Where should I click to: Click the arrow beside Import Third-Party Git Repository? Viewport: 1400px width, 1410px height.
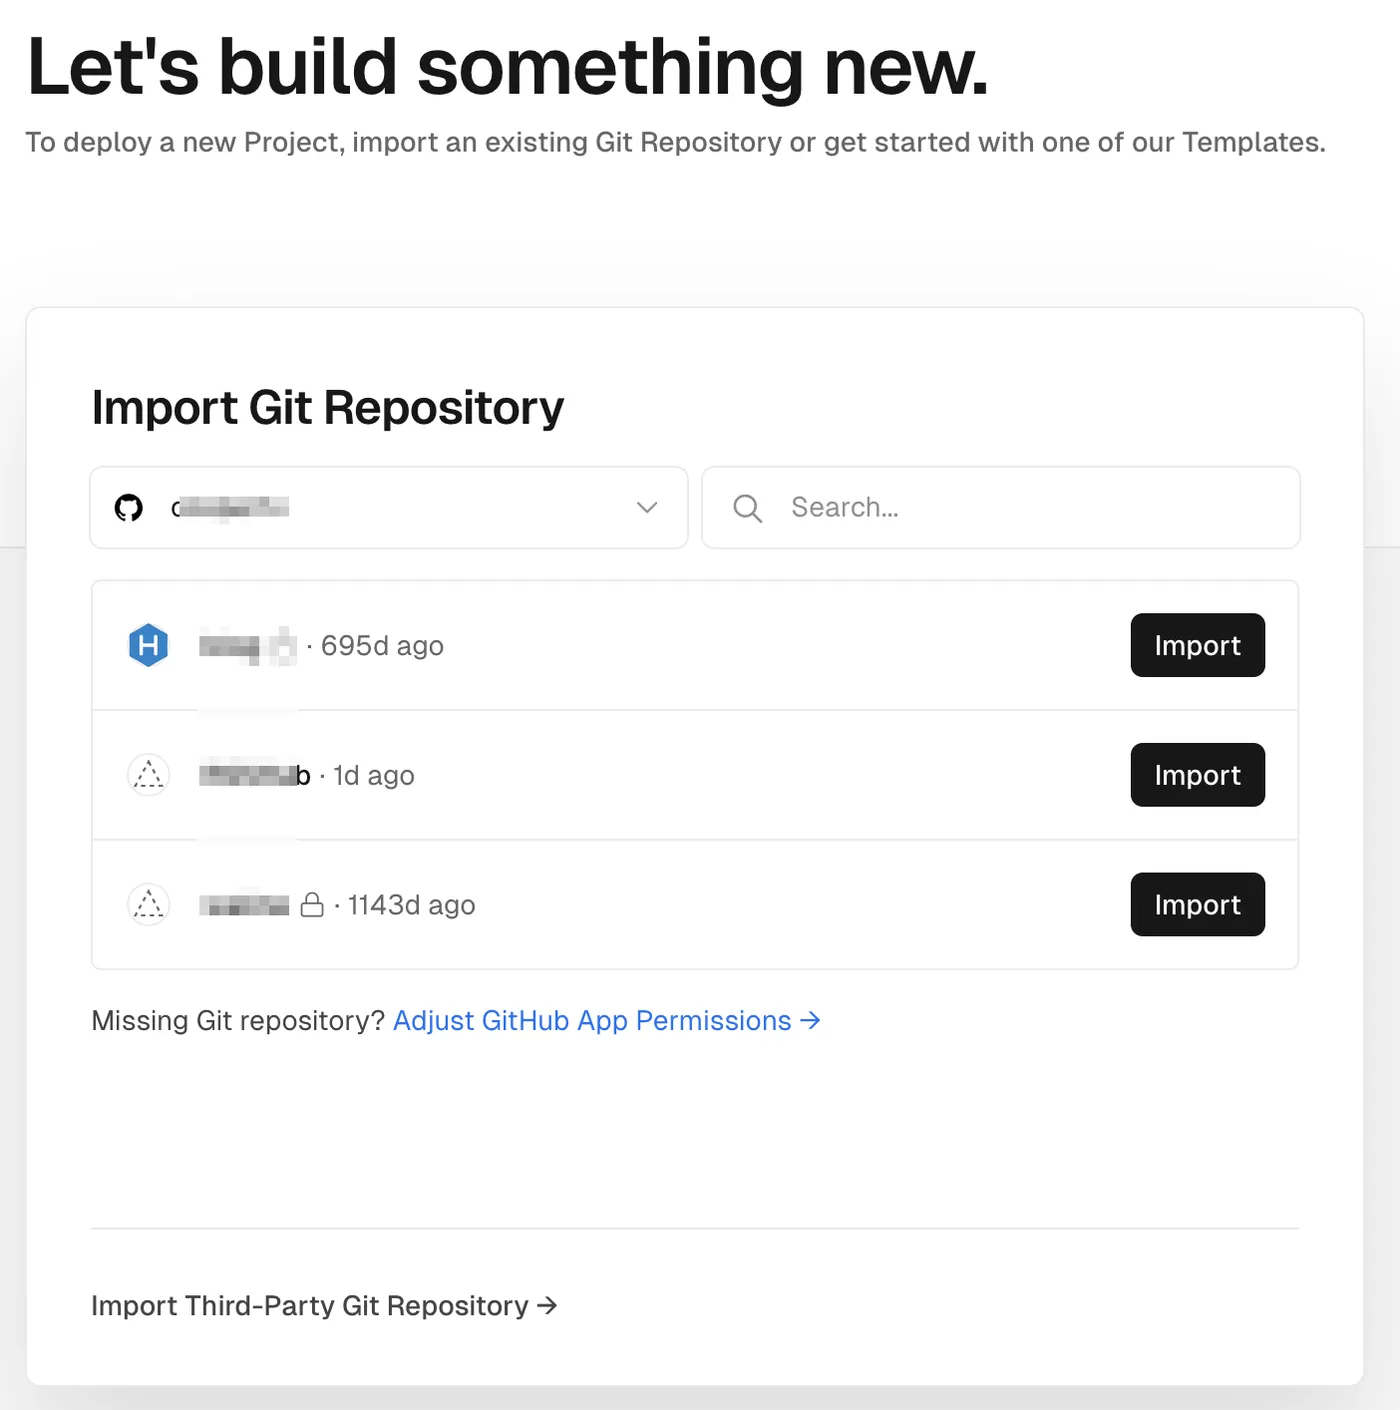pyautogui.click(x=547, y=1305)
